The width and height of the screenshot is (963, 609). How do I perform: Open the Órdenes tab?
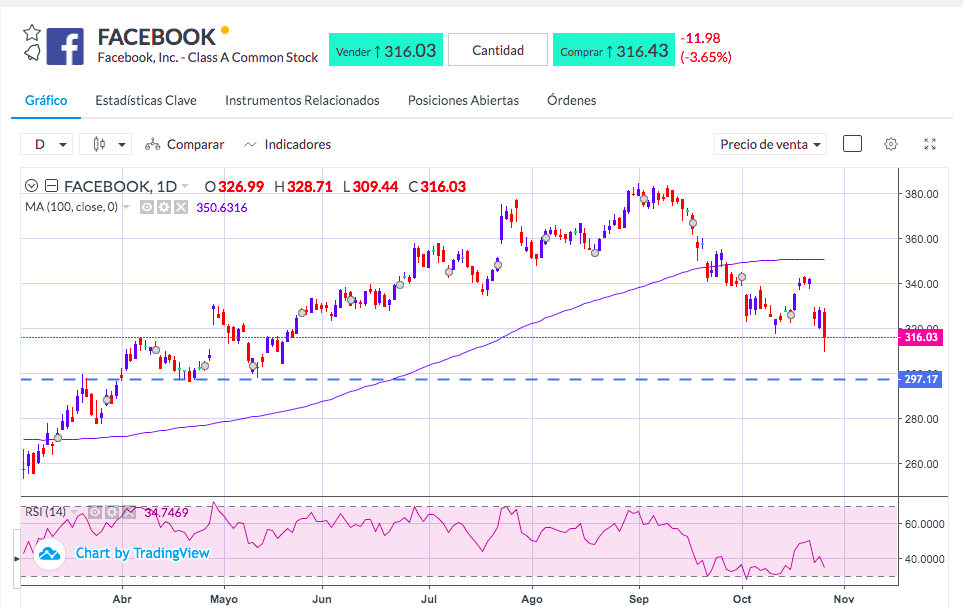571,100
